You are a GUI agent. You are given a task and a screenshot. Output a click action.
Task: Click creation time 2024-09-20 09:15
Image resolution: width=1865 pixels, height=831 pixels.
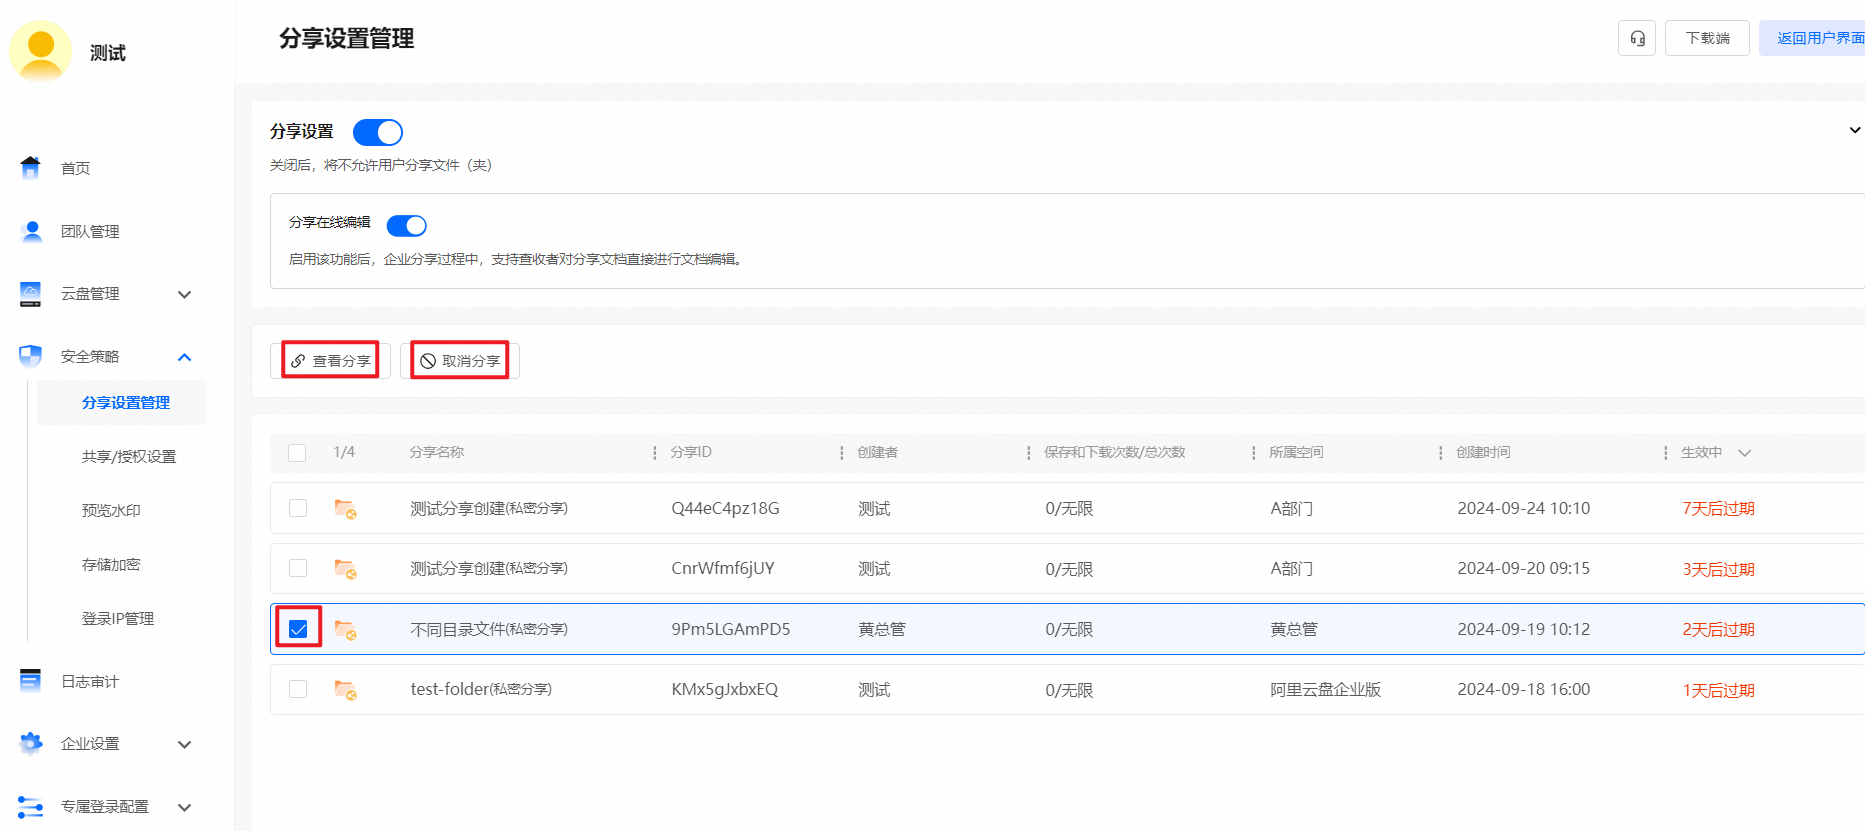[1523, 568]
